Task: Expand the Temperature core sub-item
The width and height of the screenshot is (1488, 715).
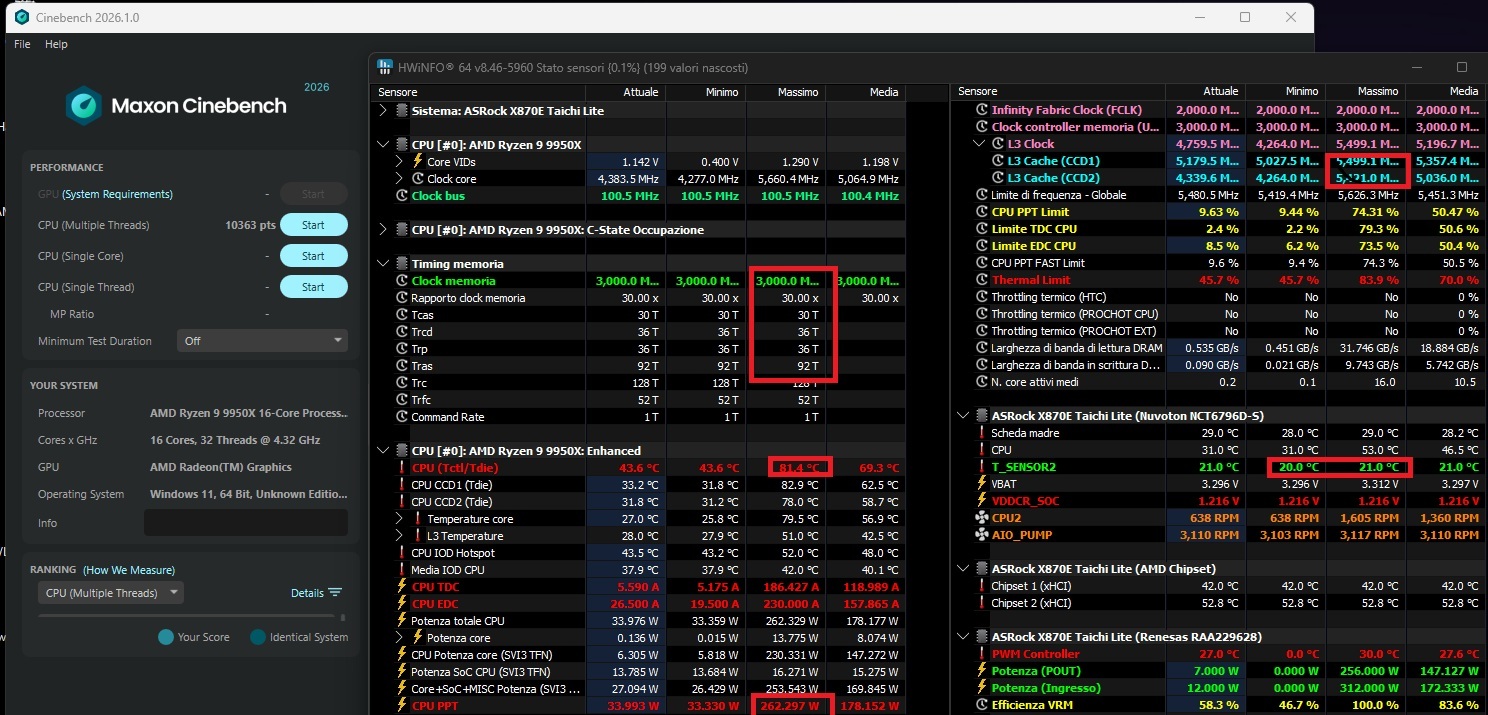Action: 399,519
